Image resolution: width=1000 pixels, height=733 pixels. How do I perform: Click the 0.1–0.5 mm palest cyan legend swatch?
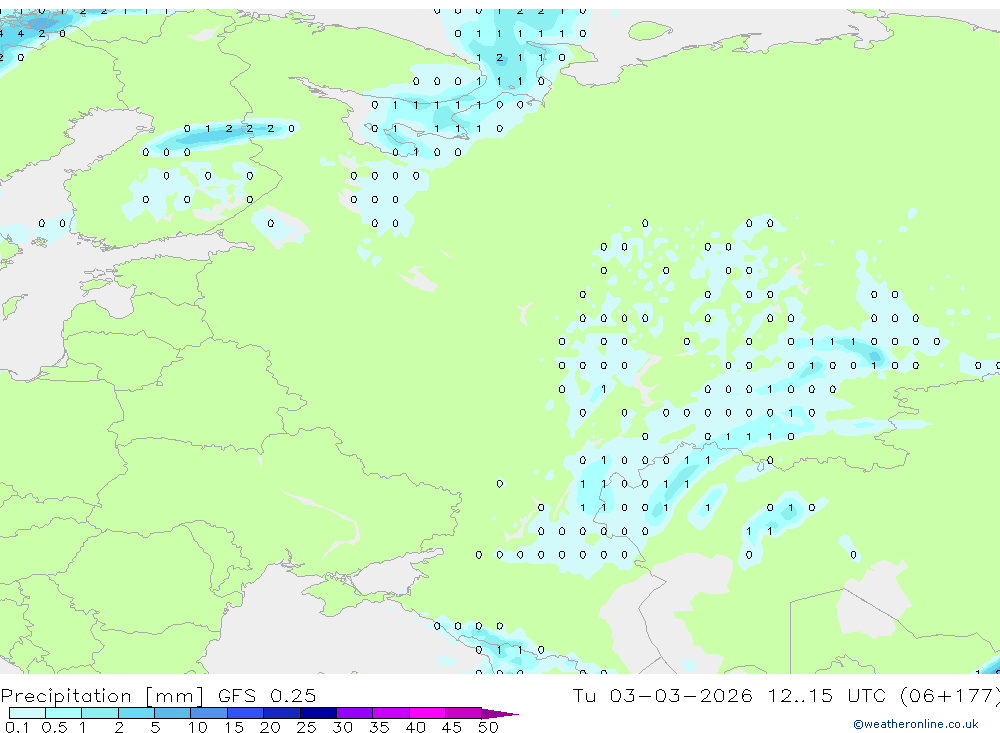click(x=27, y=713)
